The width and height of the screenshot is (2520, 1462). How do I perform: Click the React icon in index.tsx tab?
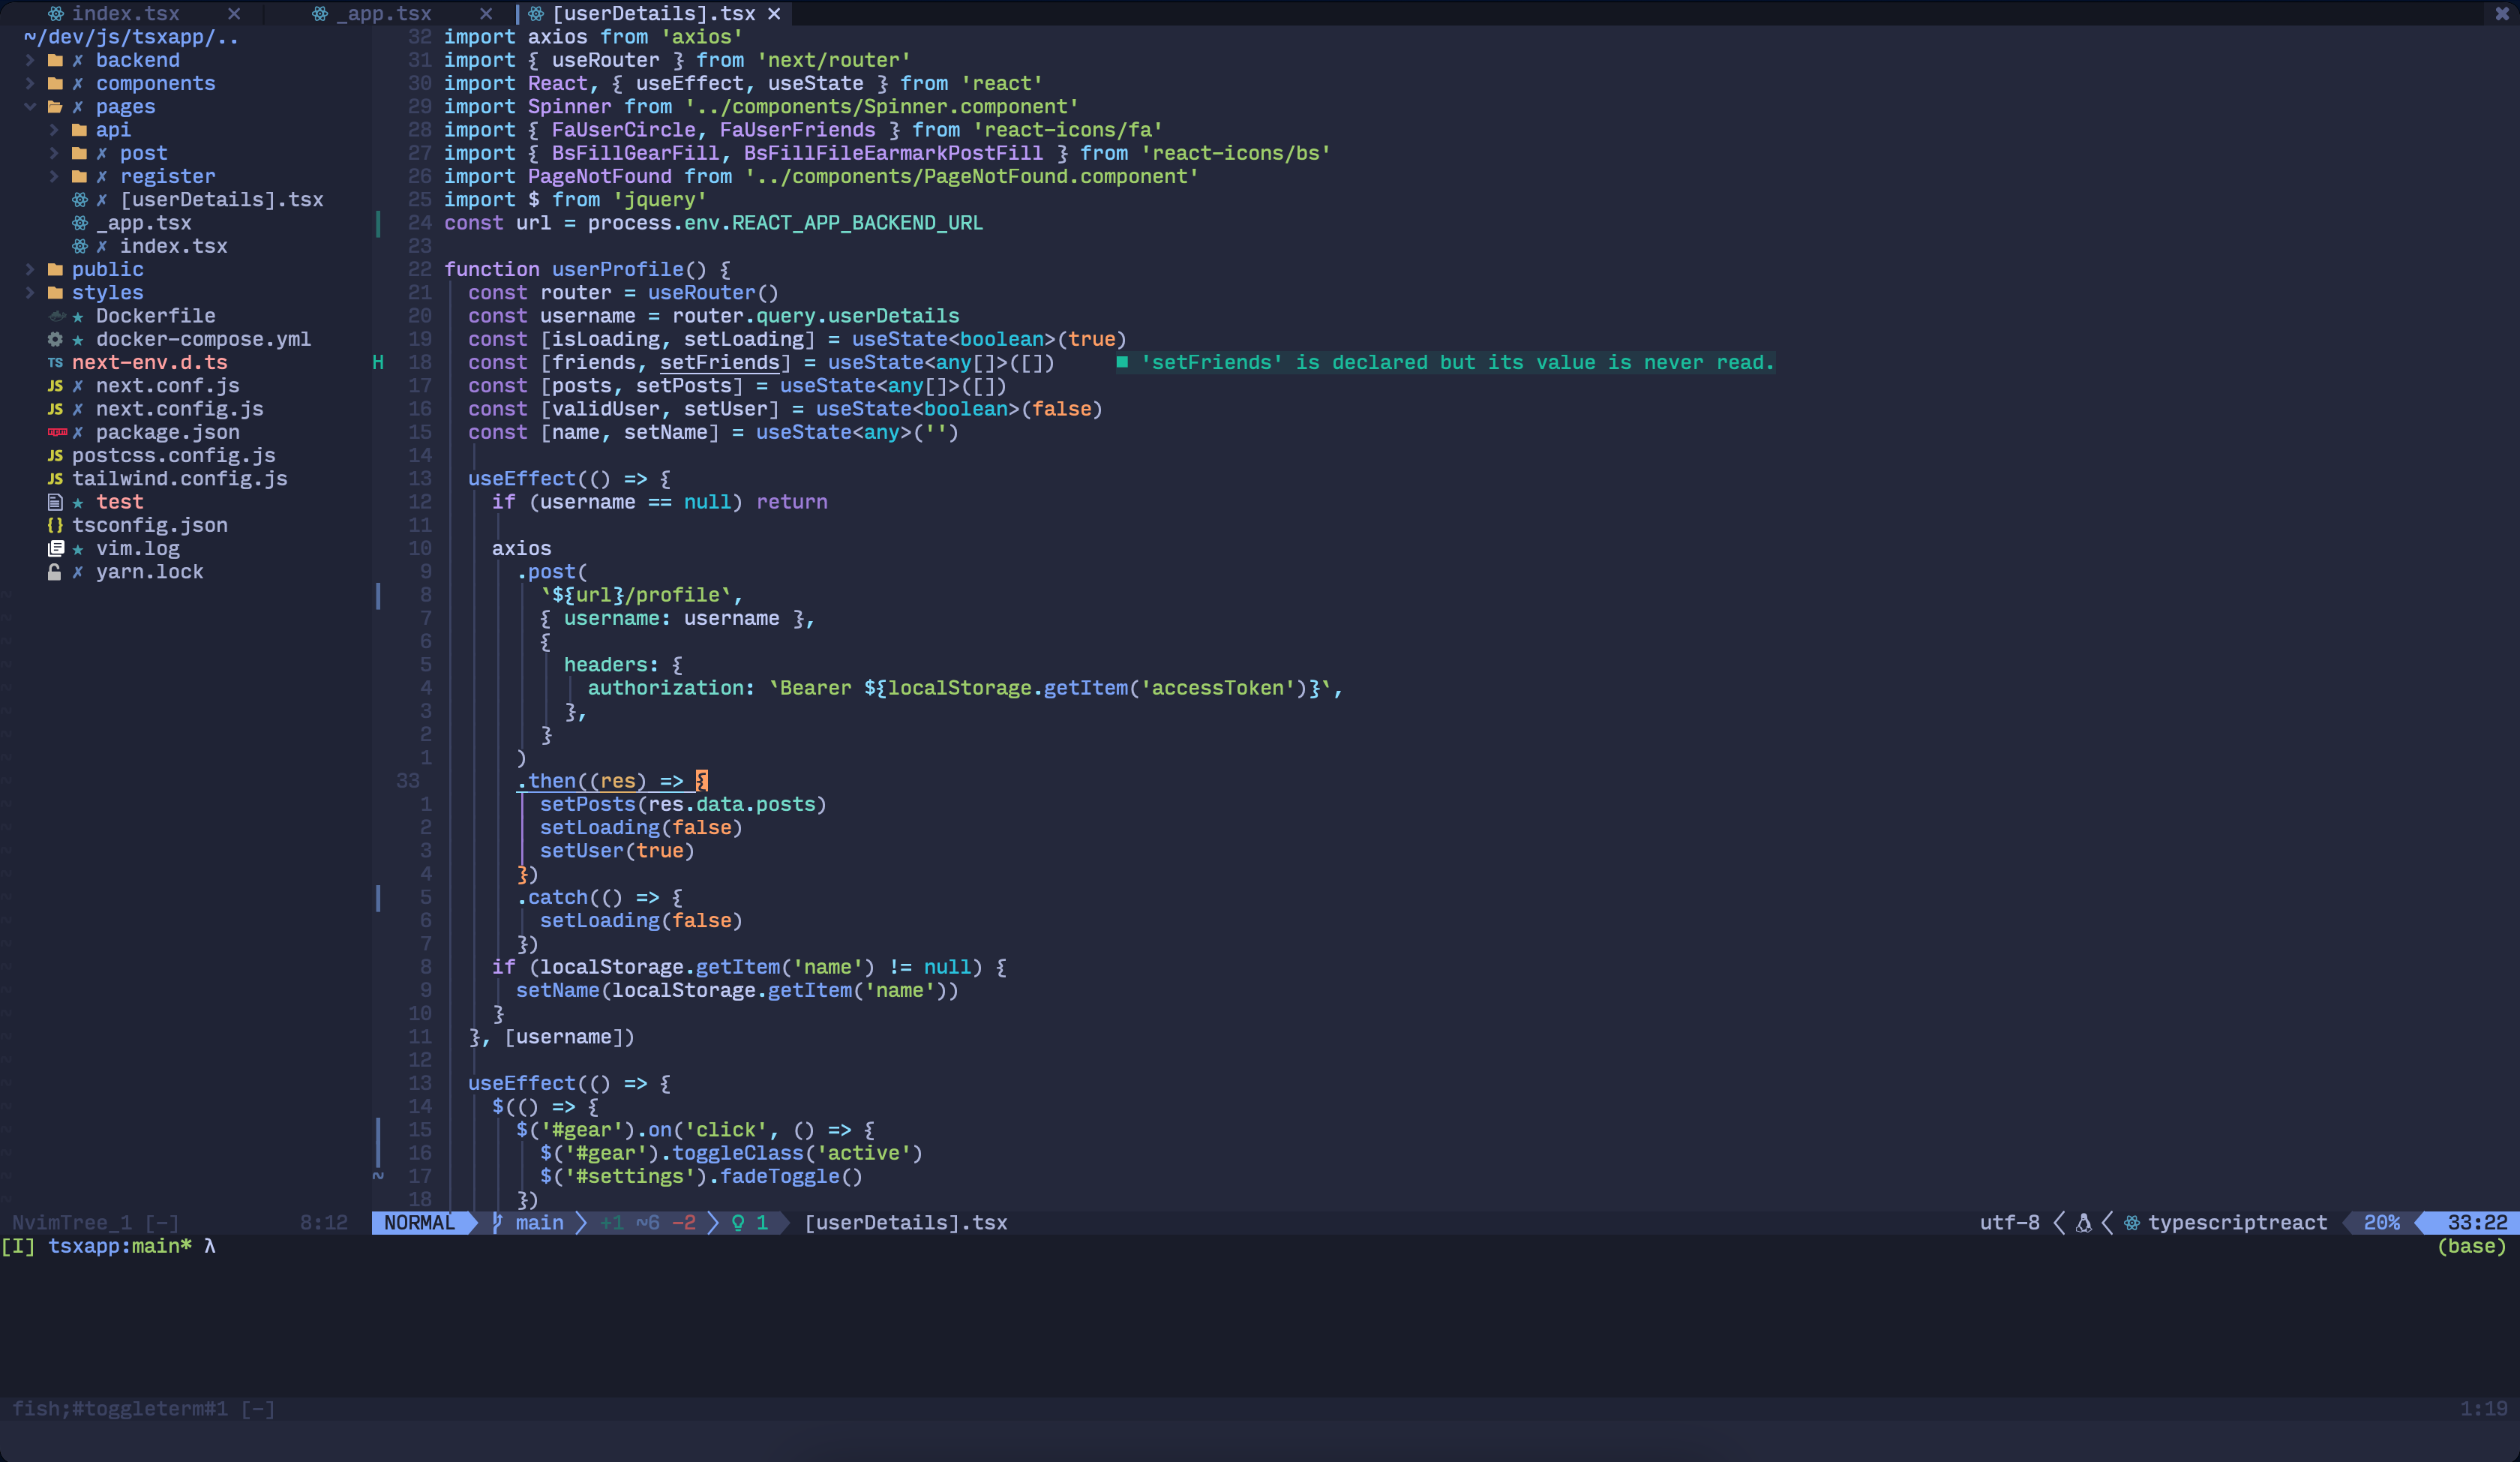pyautogui.click(x=56, y=13)
